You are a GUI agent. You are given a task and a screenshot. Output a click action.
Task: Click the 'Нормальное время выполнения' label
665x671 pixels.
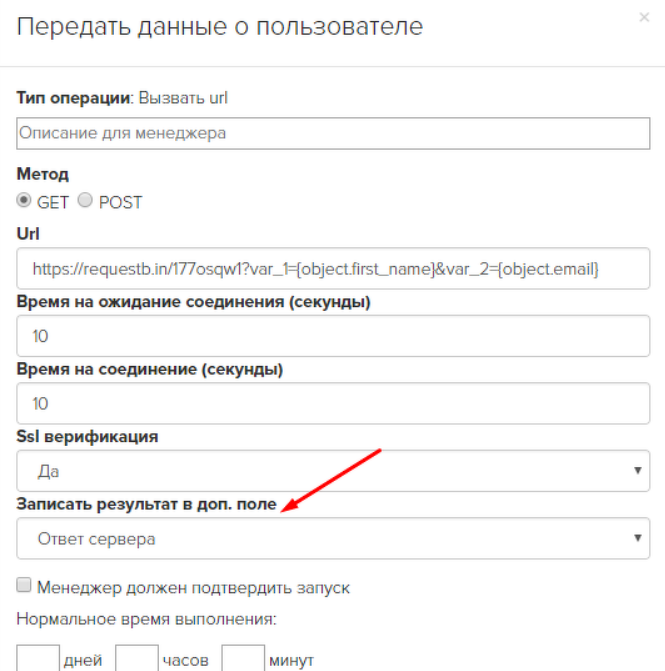(146, 619)
